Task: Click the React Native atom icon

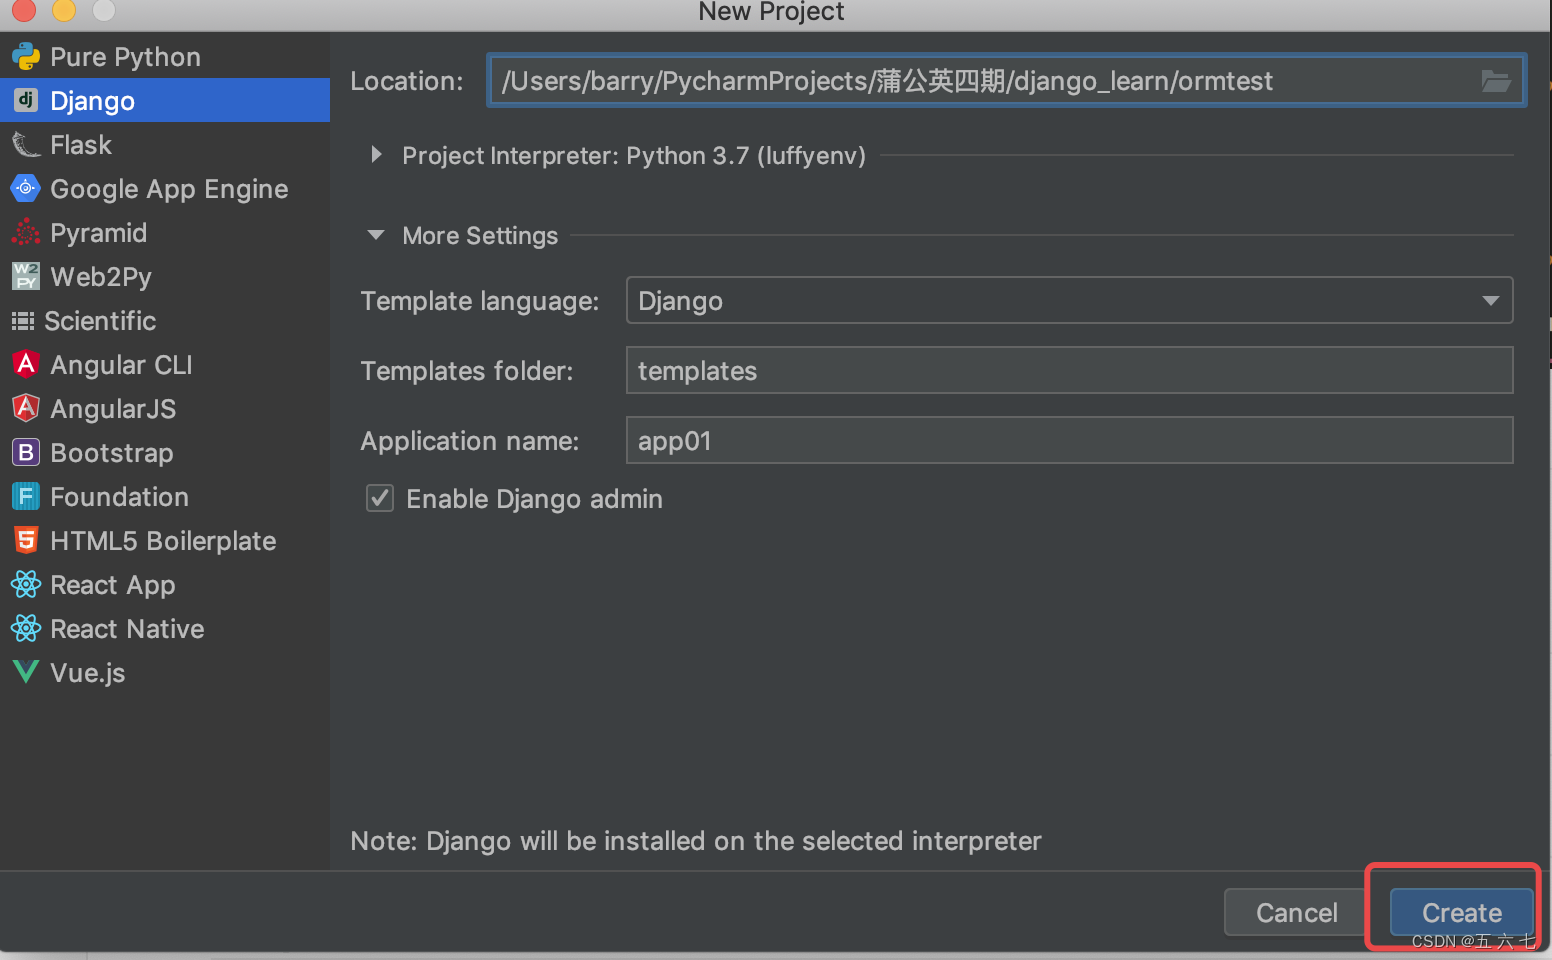Action: [26, 628]
